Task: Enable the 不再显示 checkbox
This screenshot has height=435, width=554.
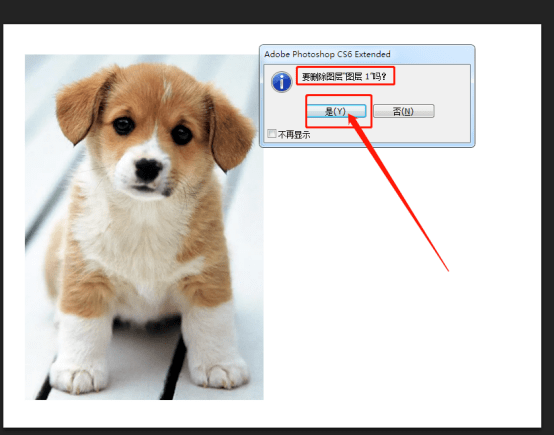Action: pos(272,134)
